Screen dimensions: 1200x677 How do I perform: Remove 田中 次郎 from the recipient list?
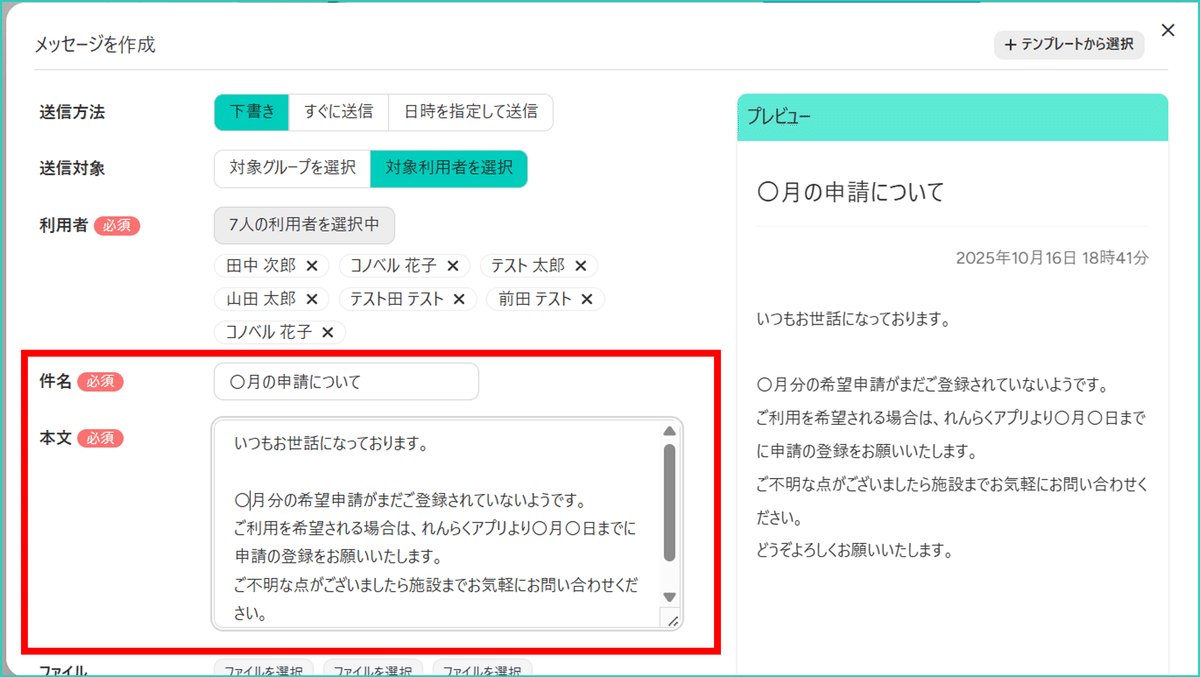[313, 265]
